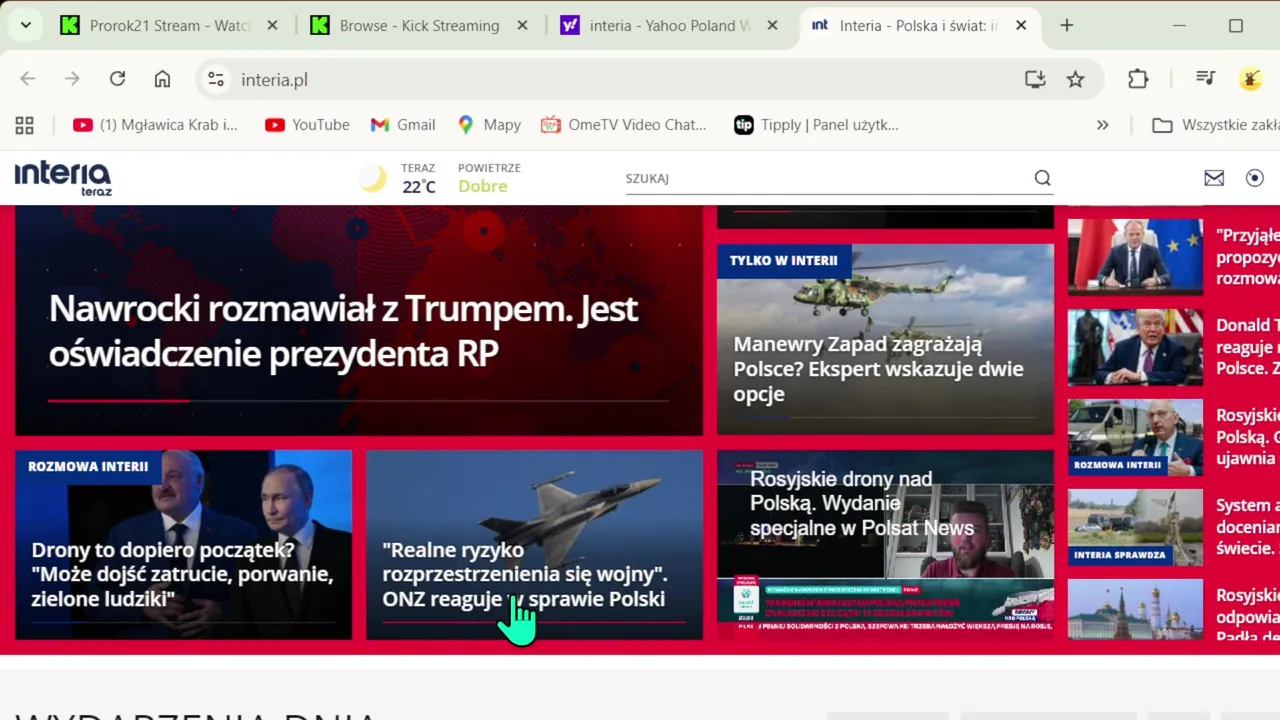Open the OmeTV Video Chat bookmark
The height and width of the screenshot is (720, 1280).
coord(624,125)
